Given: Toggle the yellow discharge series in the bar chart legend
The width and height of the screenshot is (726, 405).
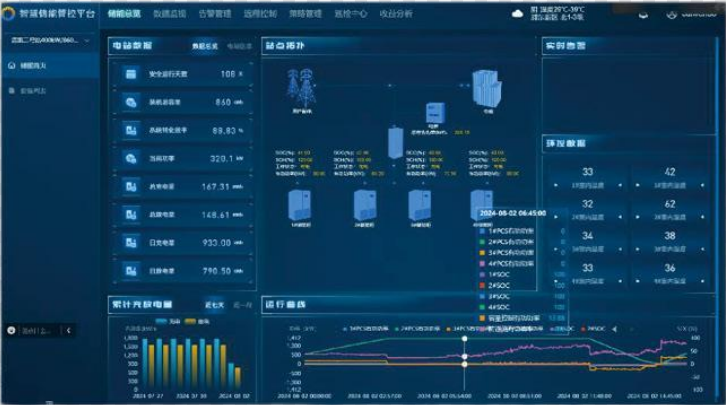Looking at the screenshot, I should tap(197, 321).
